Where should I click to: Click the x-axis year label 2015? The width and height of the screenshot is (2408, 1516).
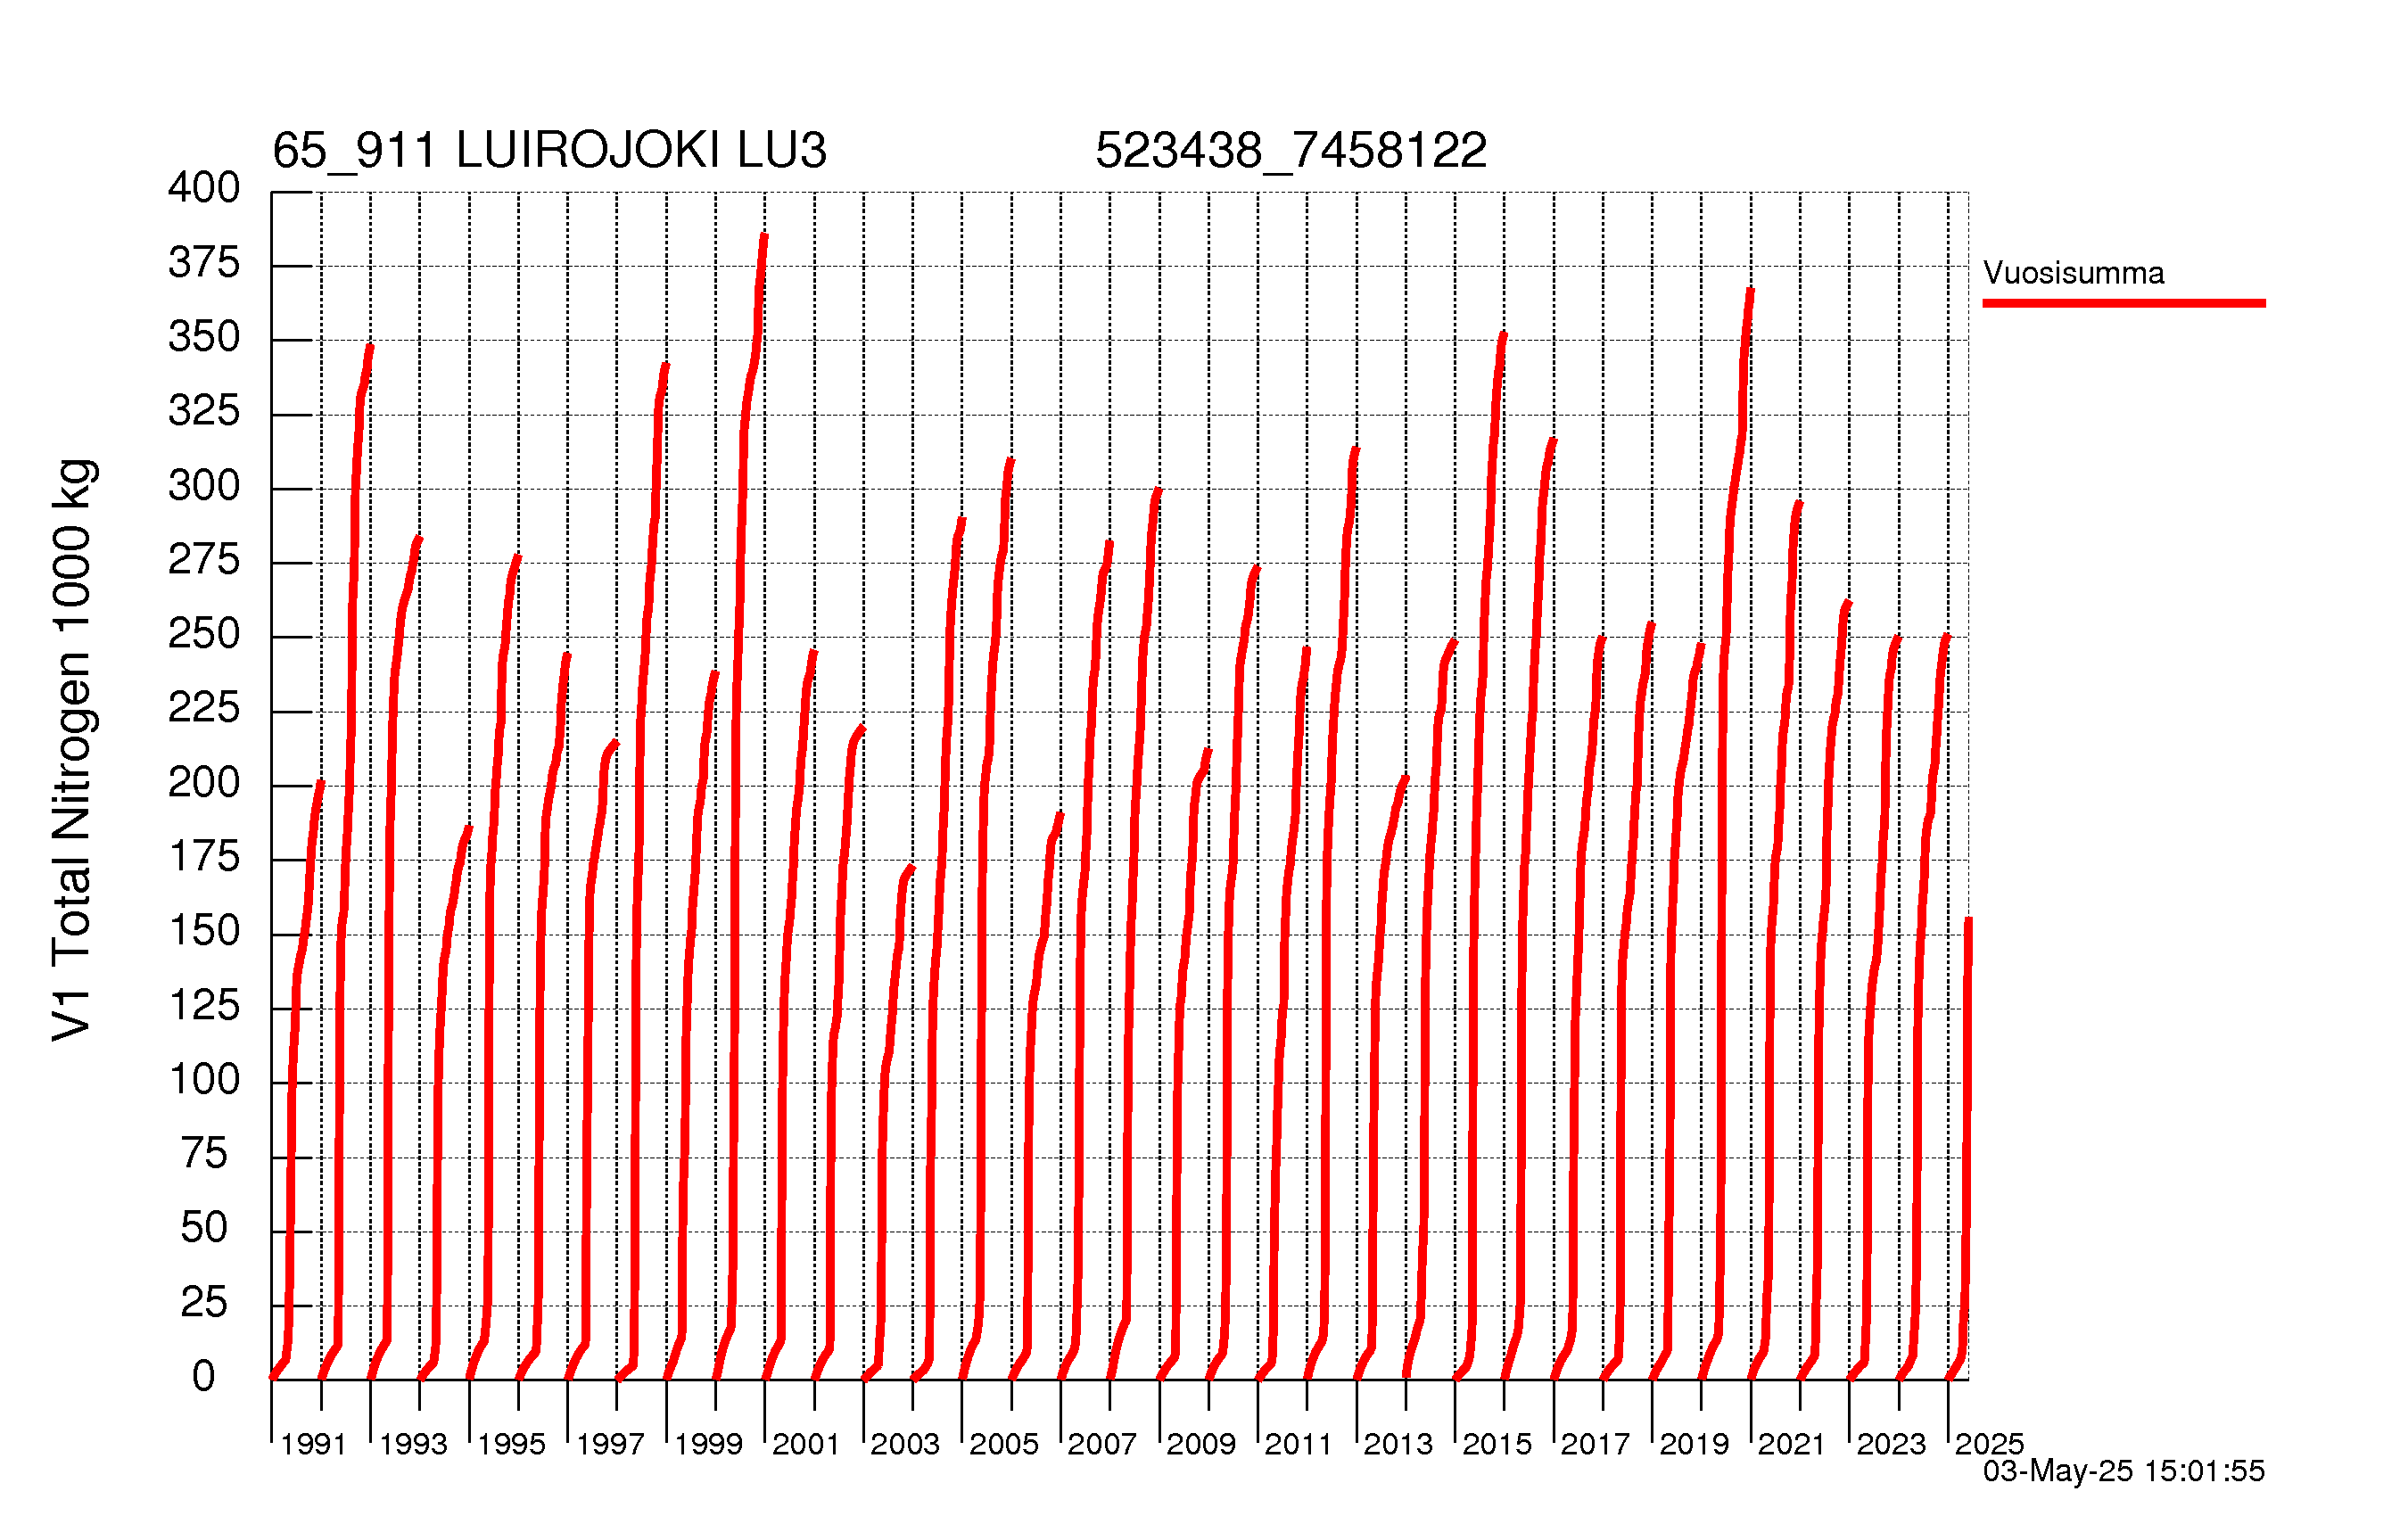click(1497, 1445)
